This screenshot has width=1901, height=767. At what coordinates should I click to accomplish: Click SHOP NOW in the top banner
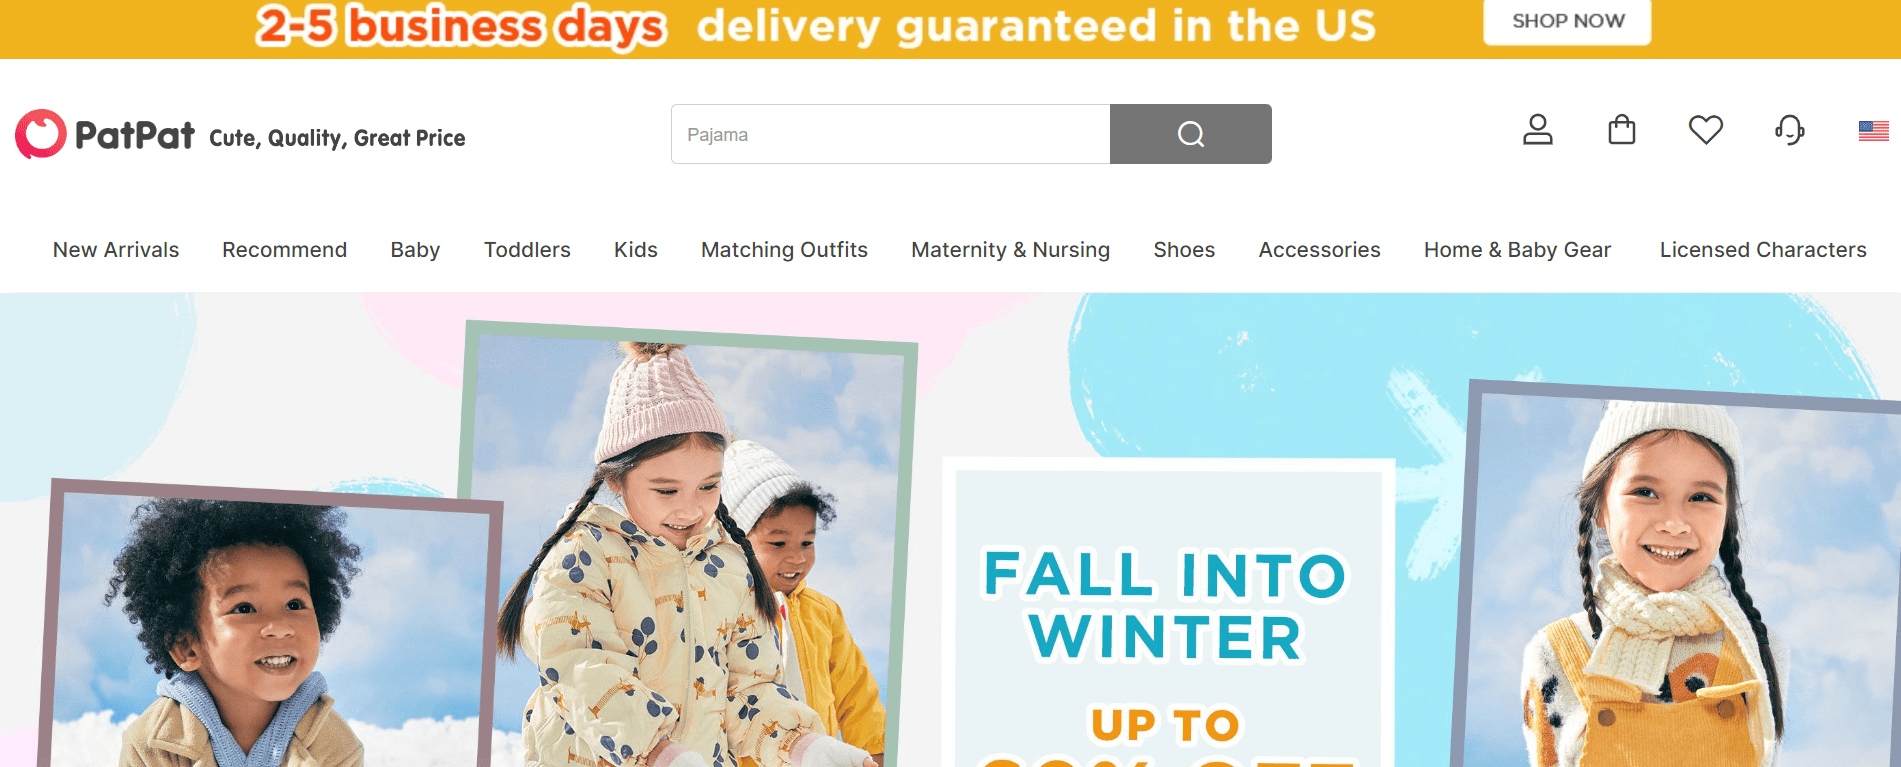[1567, 21]
